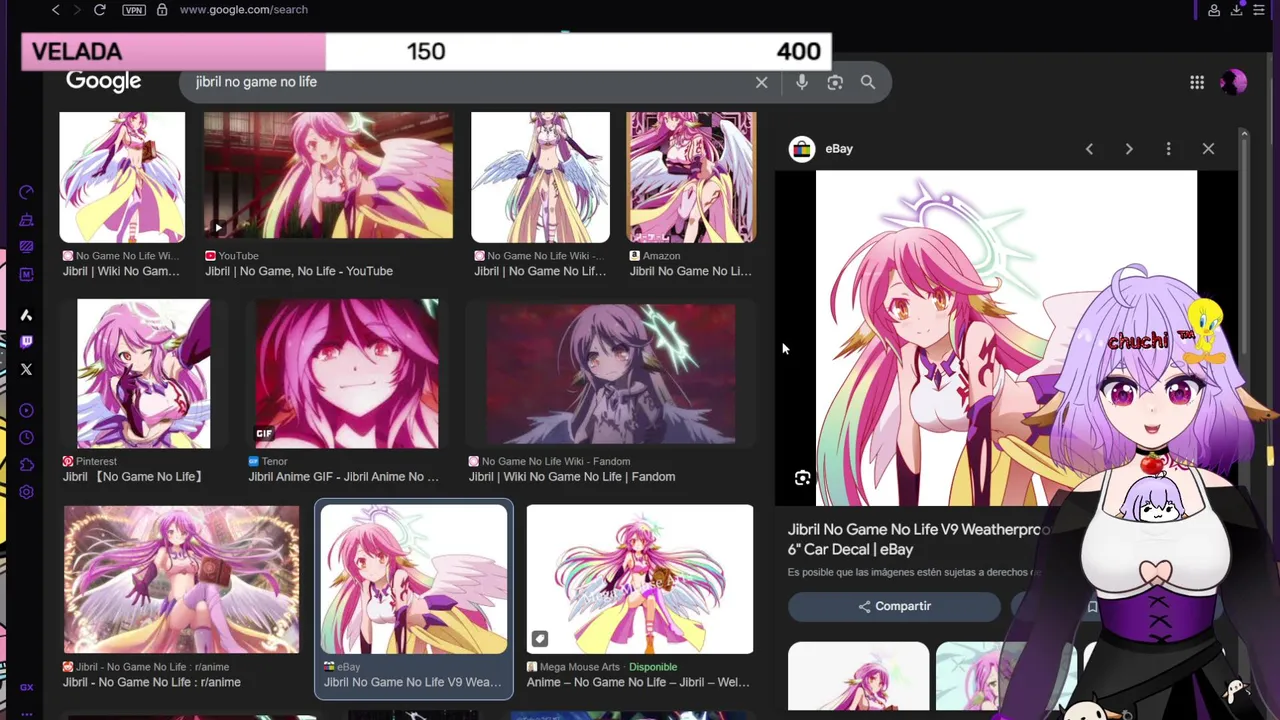The image size is (1280, 720).
Task: Clear the search query with the X
Action: click(x=762, y=82)
